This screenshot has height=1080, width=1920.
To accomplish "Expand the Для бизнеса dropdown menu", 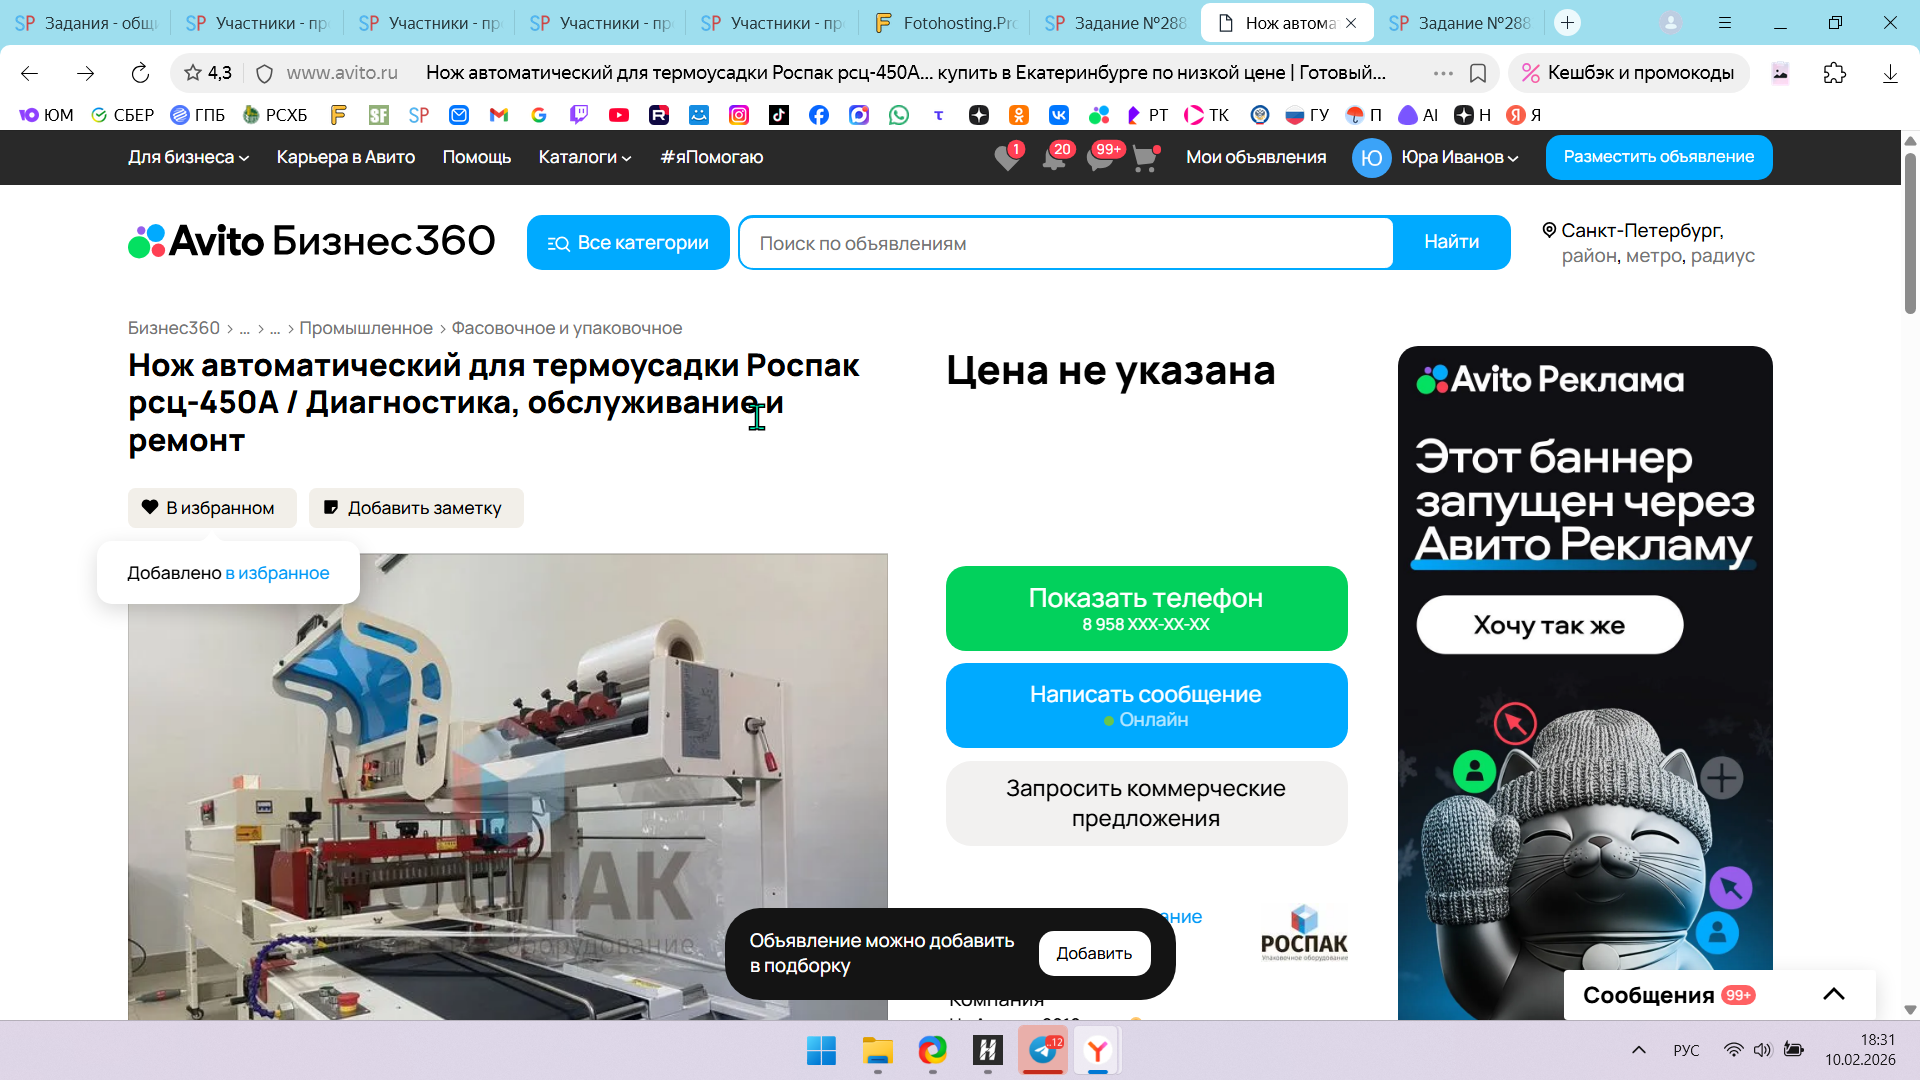I will pos(188,157).
